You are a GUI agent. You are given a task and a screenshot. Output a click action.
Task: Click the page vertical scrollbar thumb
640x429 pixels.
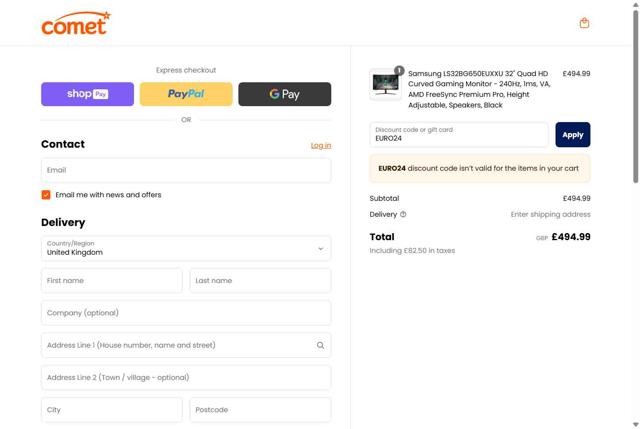pos(636,96)
